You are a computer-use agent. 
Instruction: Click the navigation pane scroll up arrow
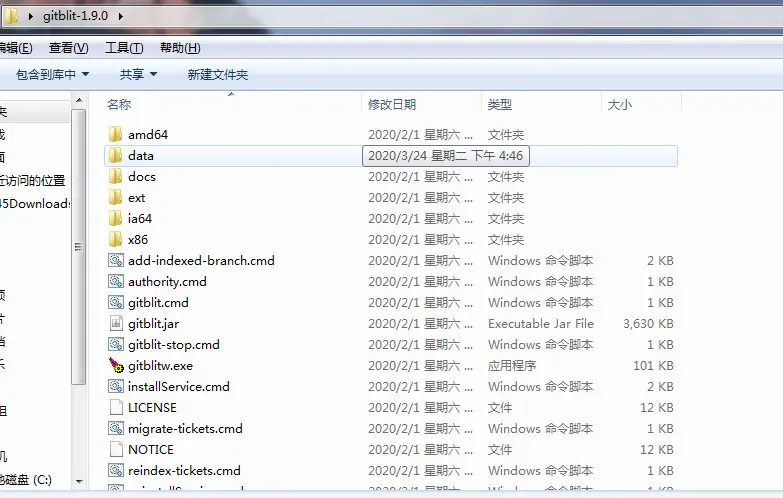tap(79, 100)
